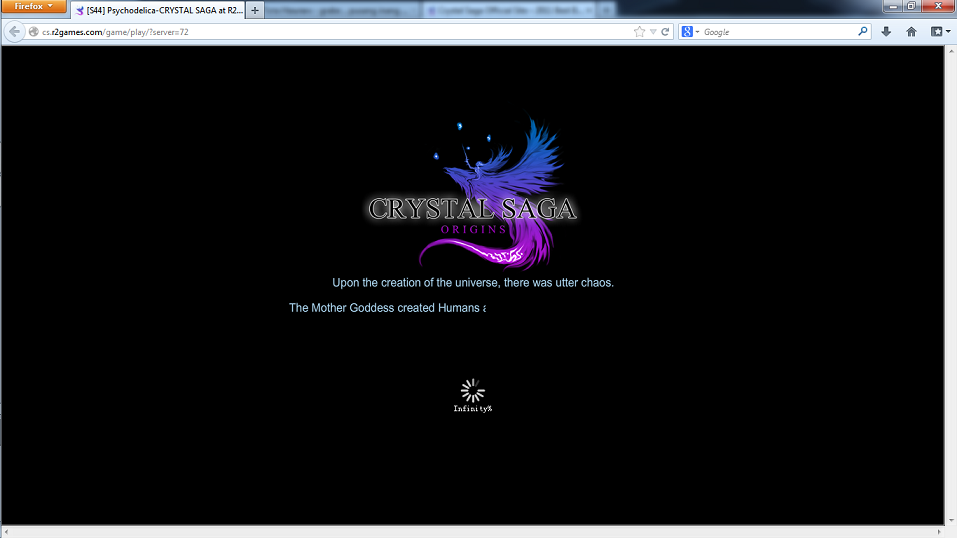
Task: Click the search magnifier icon
Action: (863, 32)
